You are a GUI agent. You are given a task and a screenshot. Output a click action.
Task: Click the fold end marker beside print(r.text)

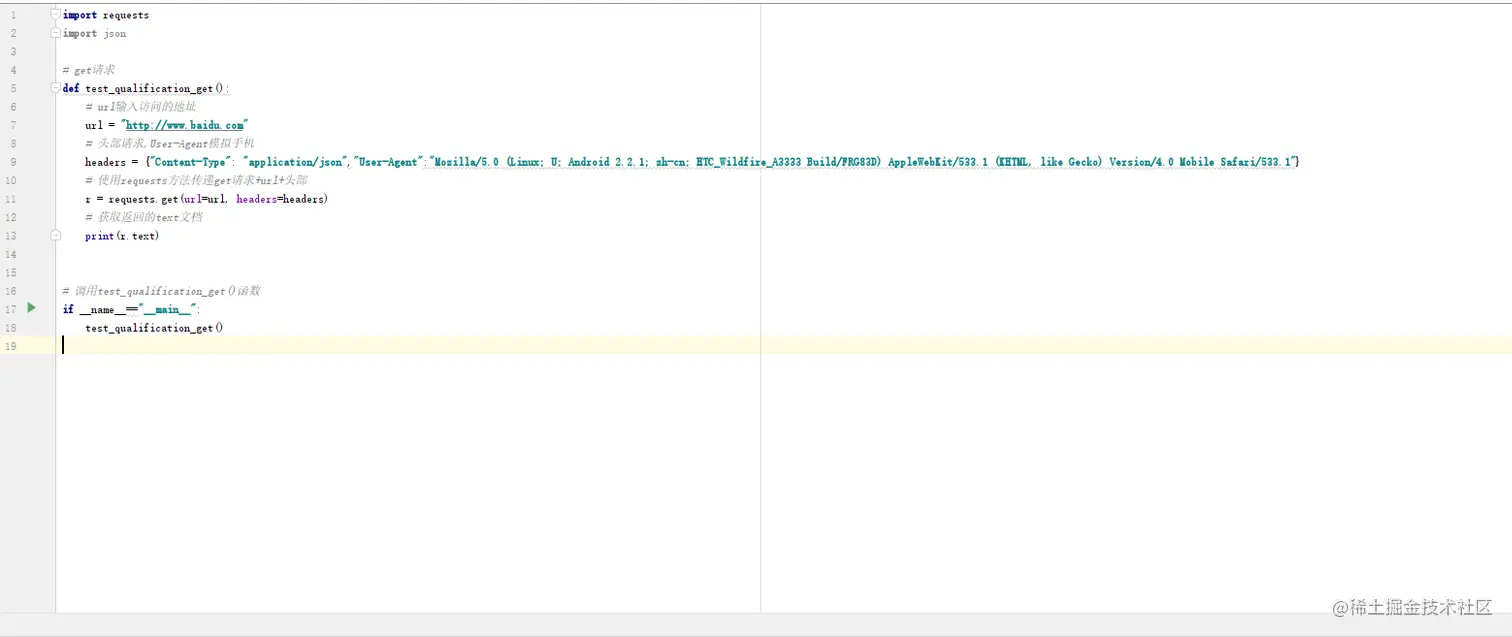coord(56,235)
